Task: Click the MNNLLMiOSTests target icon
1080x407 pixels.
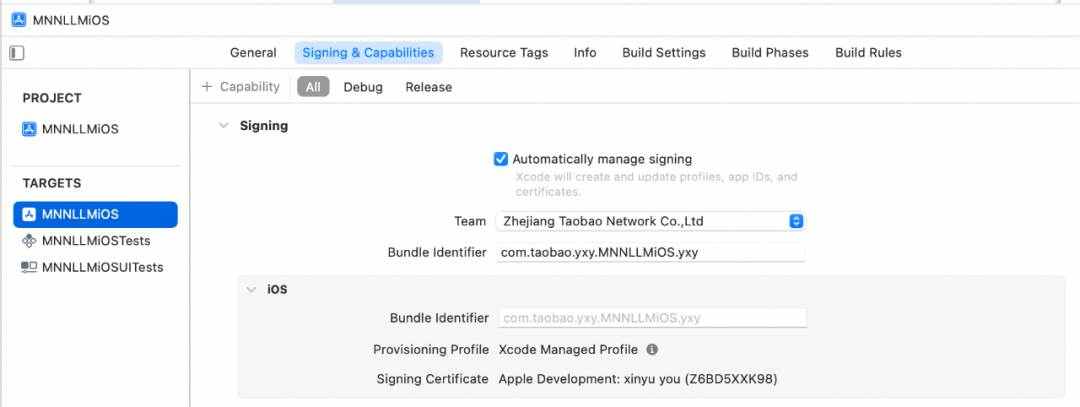Action: (x=29, y=241)
